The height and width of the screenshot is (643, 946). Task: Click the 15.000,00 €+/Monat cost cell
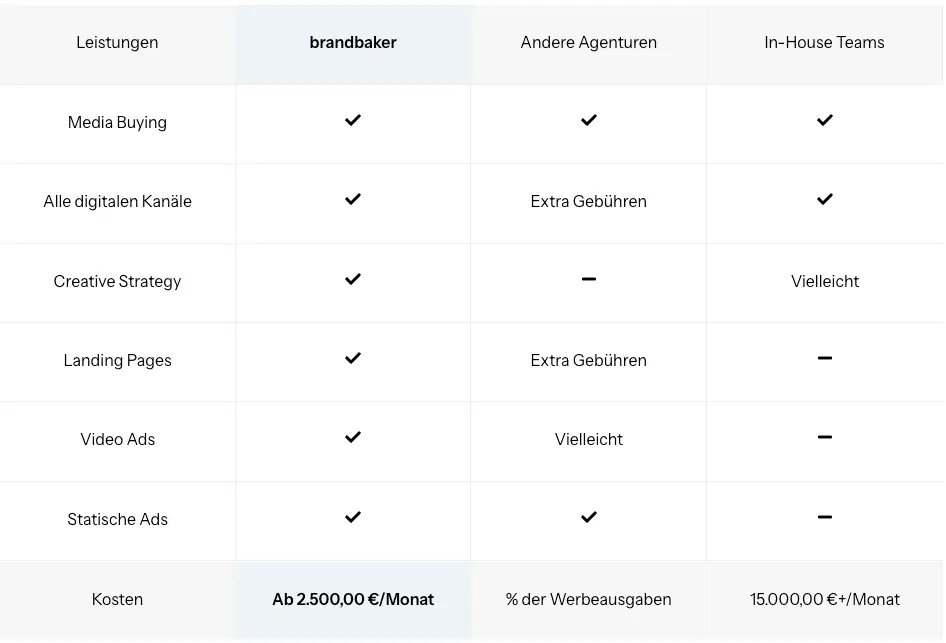[x=825, y=599]
